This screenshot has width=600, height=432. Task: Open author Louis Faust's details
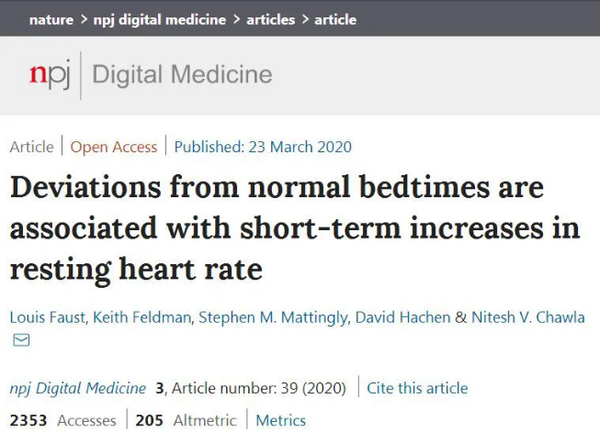[x=45, y=317]
